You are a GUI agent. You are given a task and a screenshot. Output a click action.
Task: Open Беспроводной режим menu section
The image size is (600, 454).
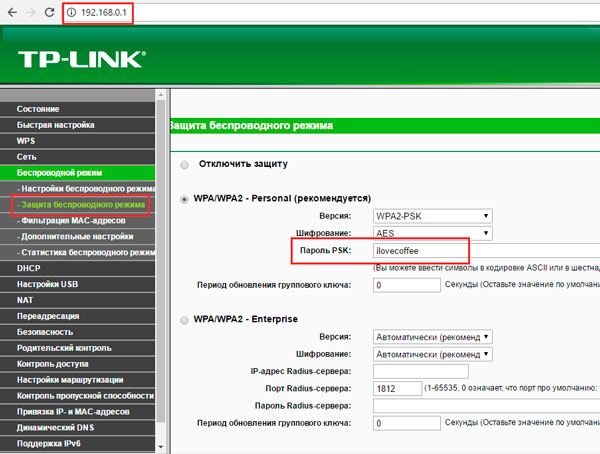(x=60, y=173)
